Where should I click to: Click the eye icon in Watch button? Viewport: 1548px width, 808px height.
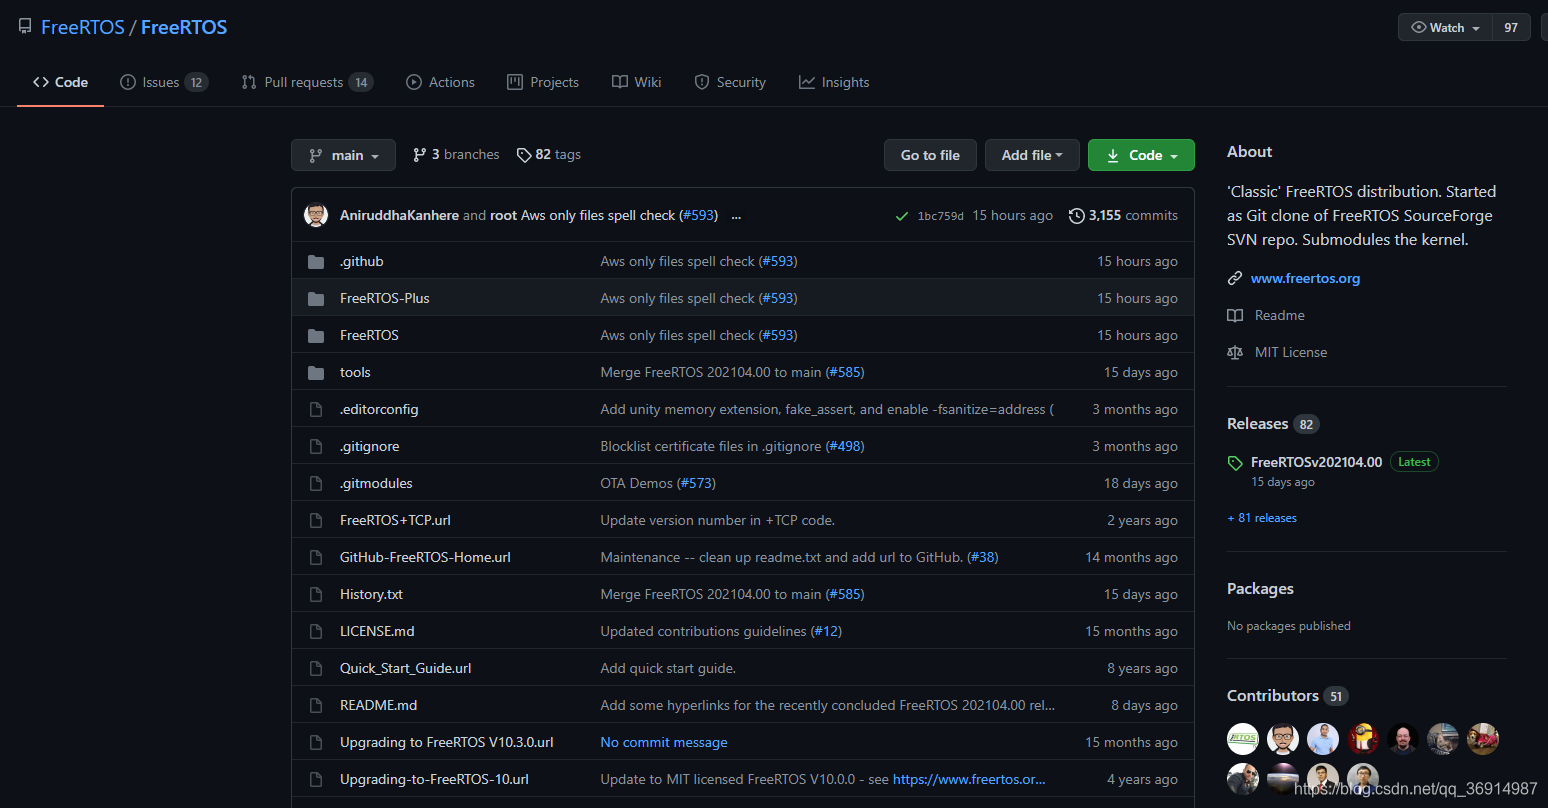pos(1418,28)
